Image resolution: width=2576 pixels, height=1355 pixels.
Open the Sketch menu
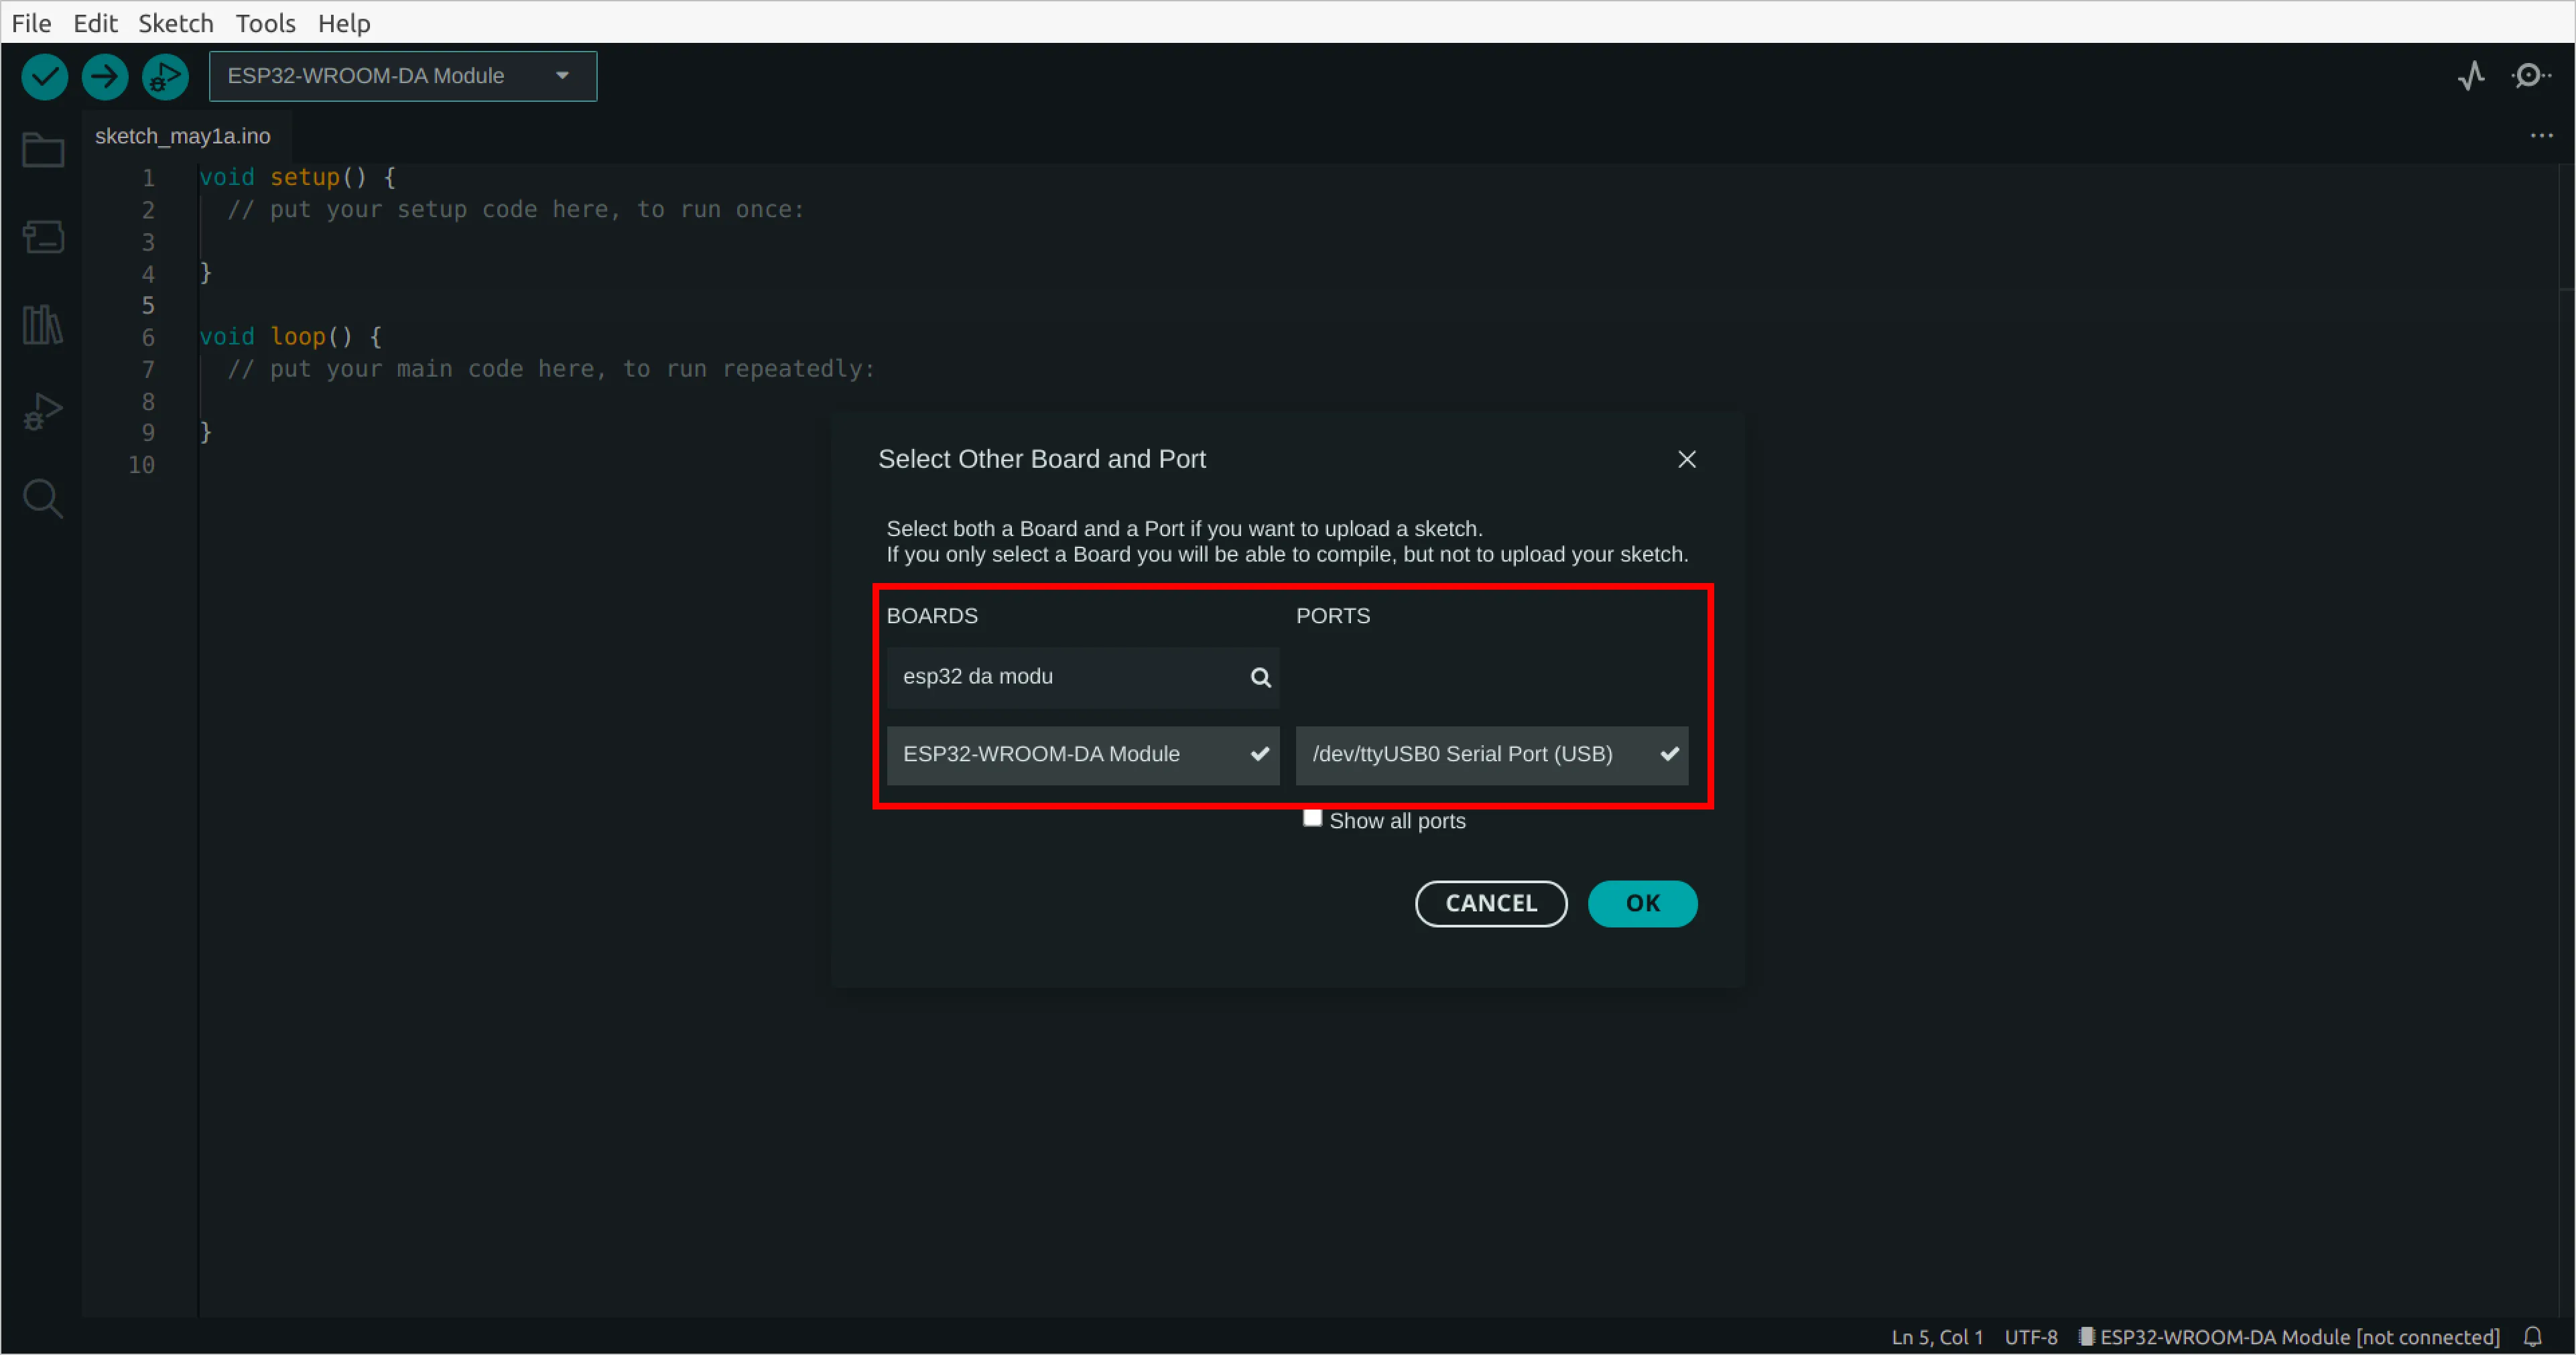pyautogui.click(x=175, y=22)
